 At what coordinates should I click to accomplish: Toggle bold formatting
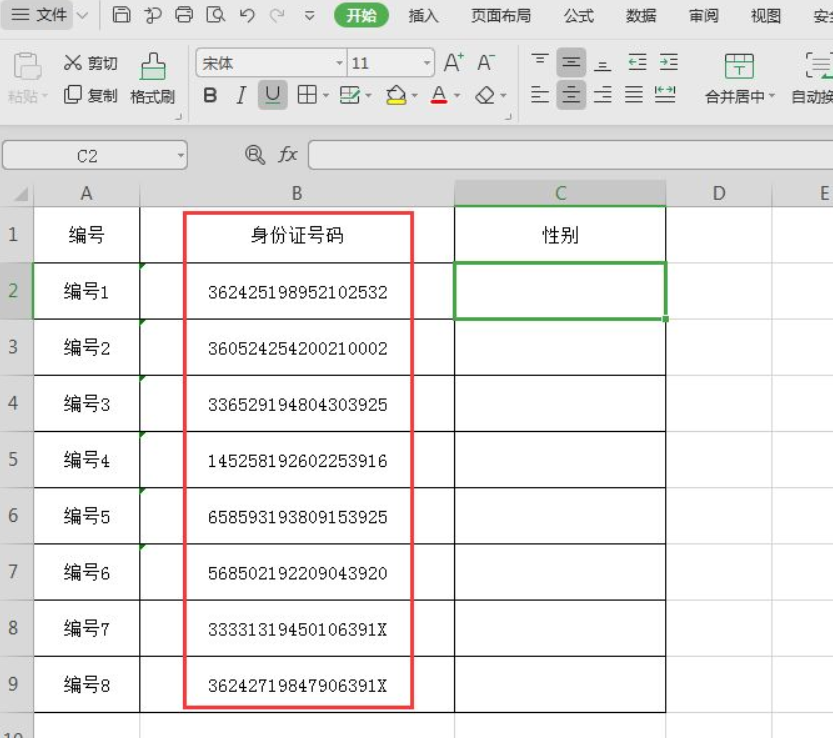(x=208, y=95)
